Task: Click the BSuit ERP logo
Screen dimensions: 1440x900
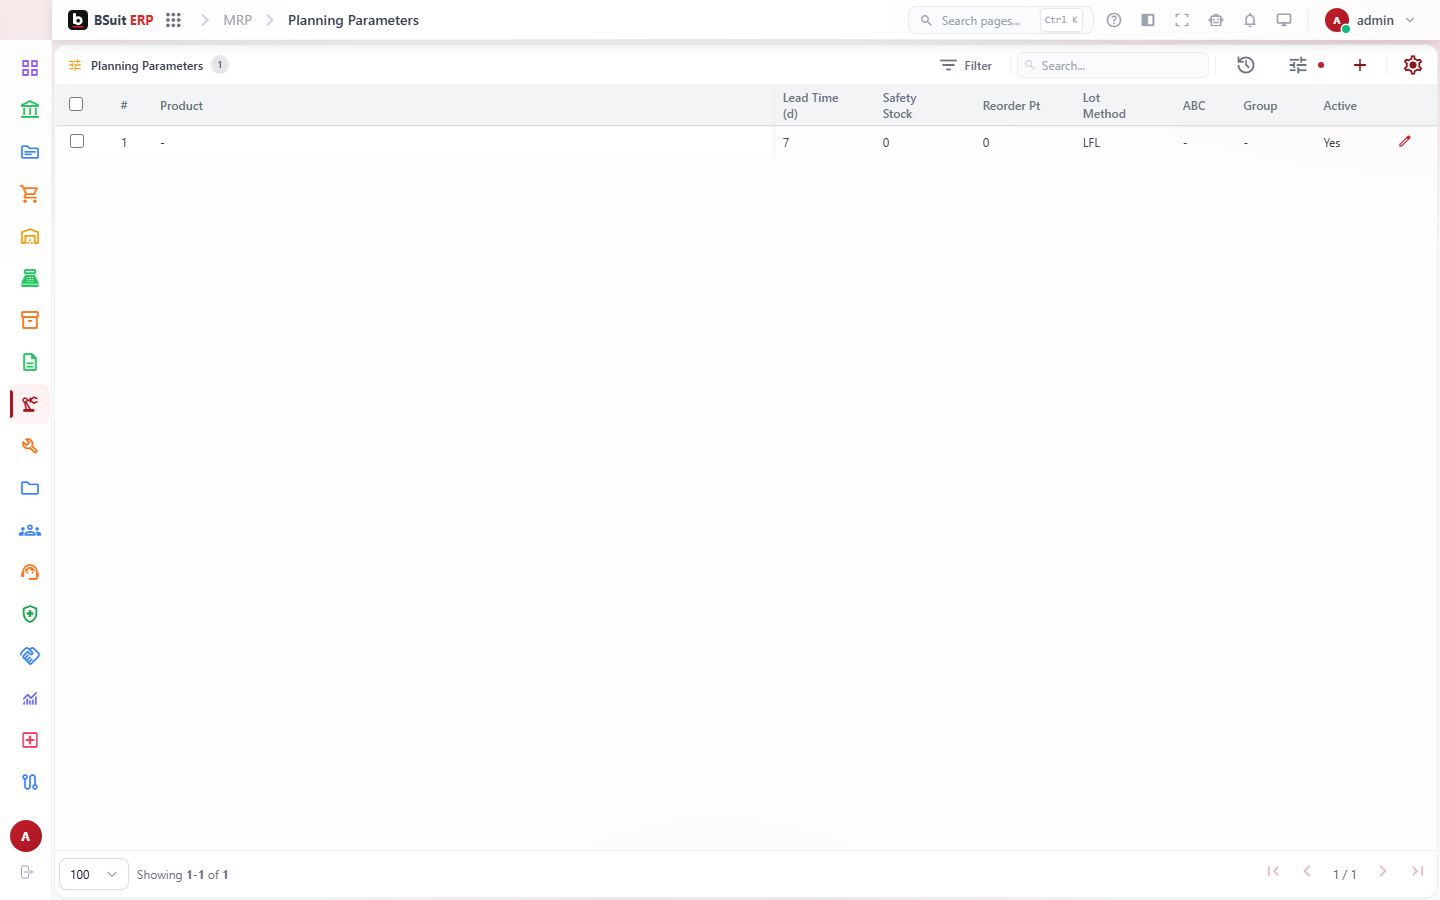Action: (111, 20)
